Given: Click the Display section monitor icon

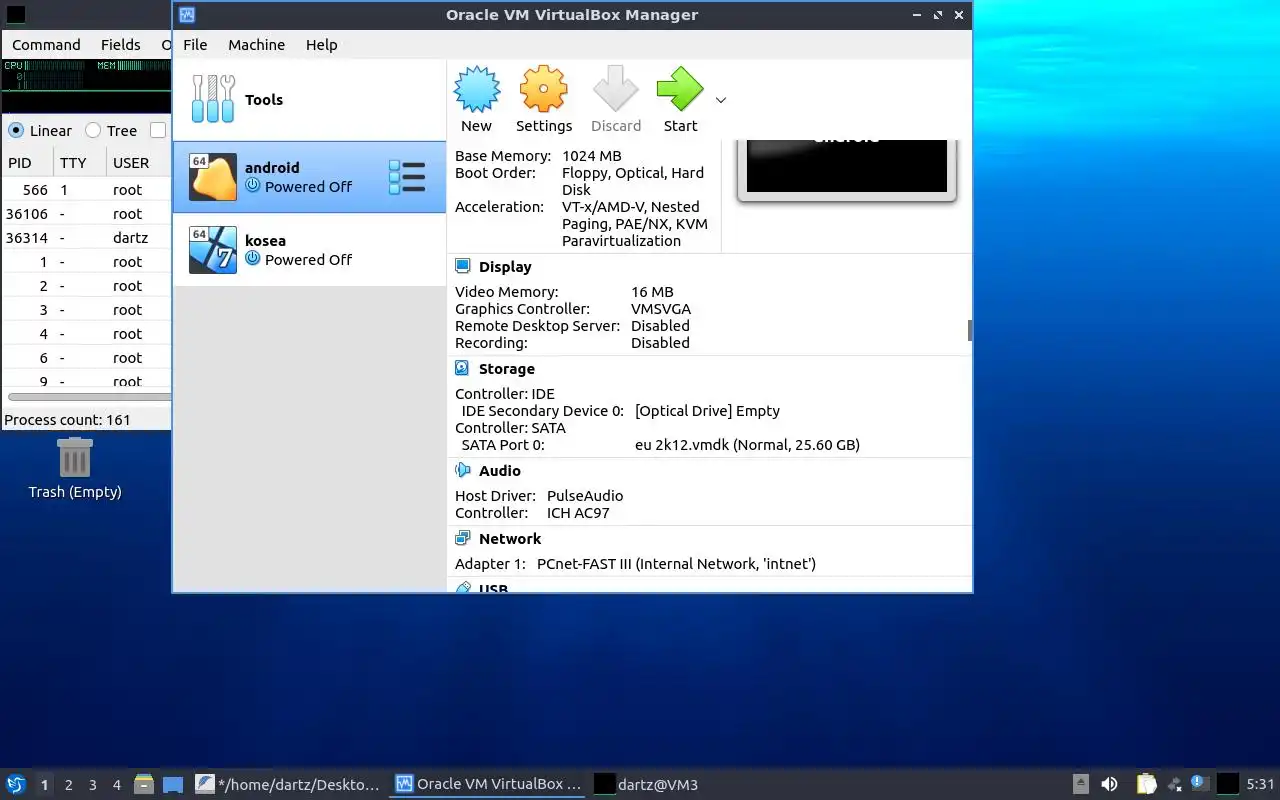Looking at the screenshot, I should pos(463,267).
